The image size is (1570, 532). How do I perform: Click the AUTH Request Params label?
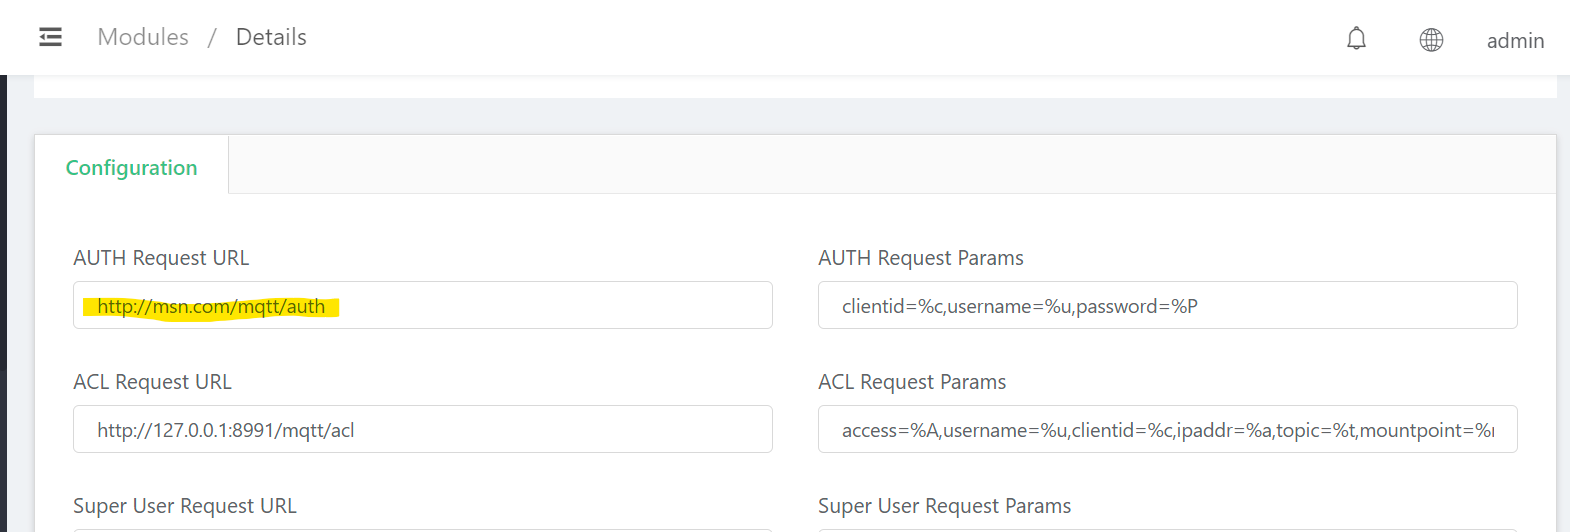[921, 258]
